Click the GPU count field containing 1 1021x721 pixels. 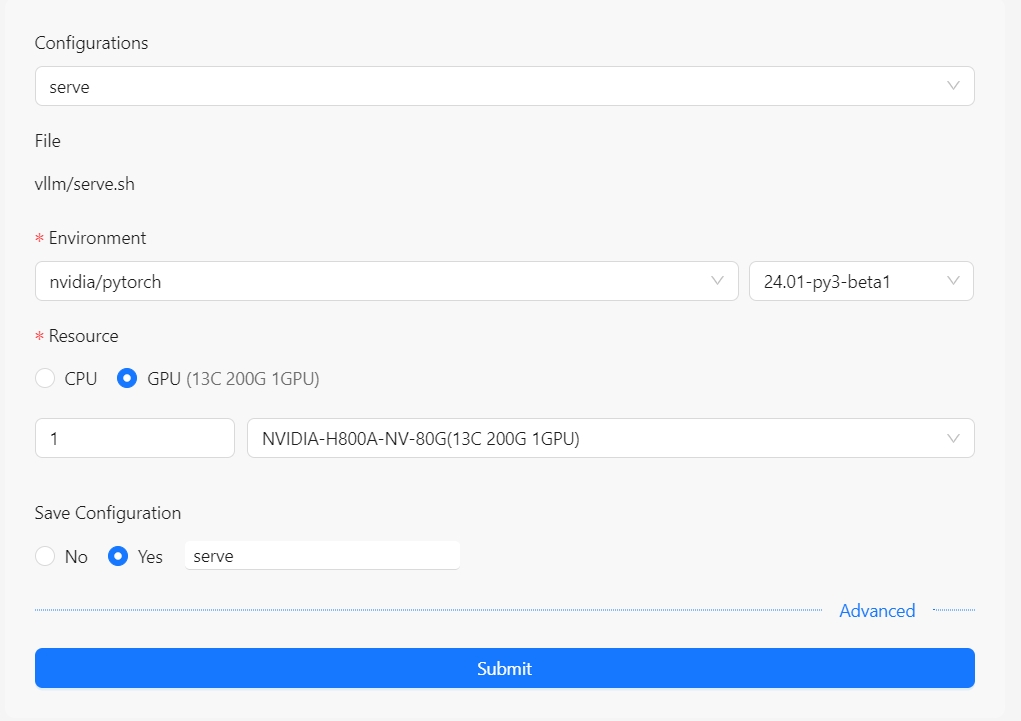(x=134, y=438)
